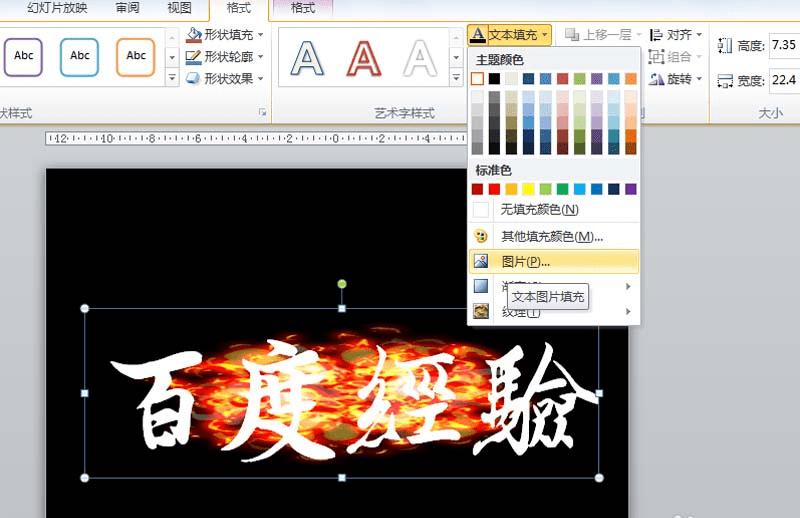
Task: Click the gradient fill square icon
Action: click(481, 286)
